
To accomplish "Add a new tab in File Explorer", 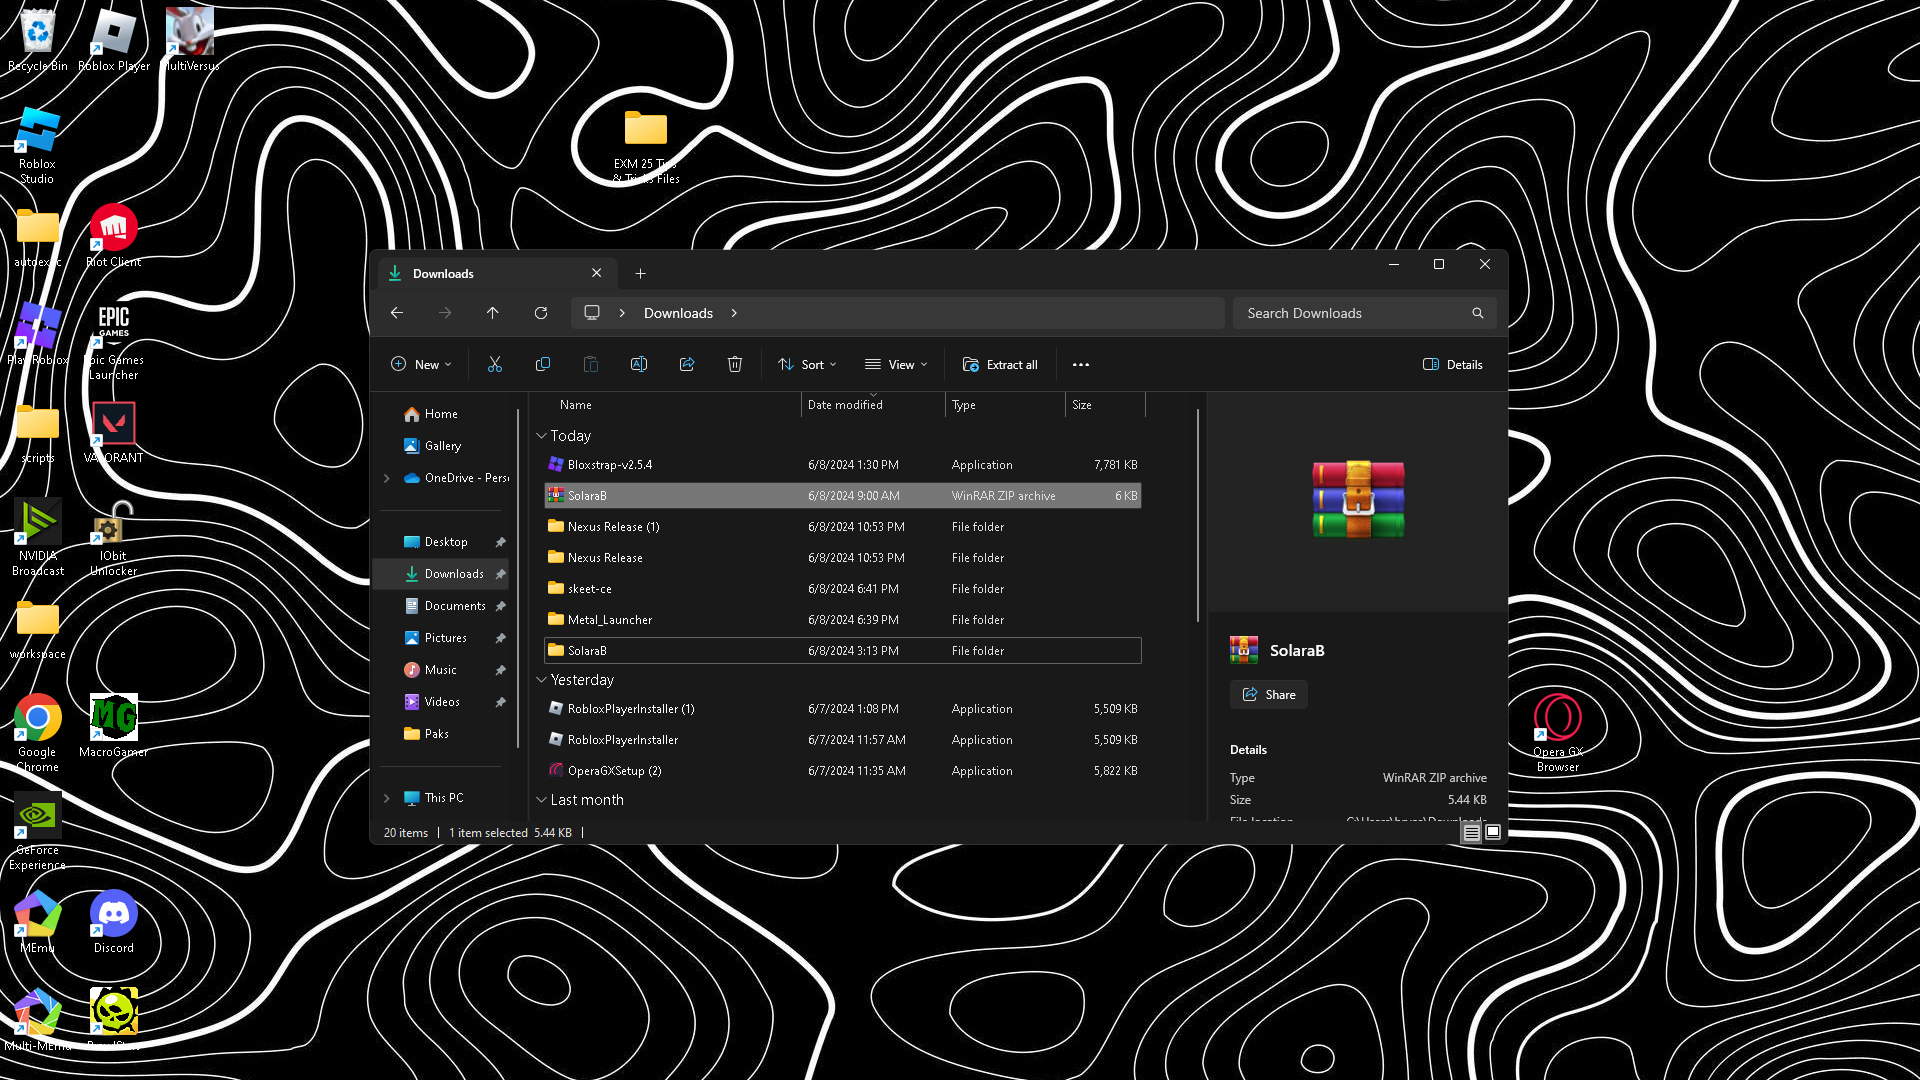I will click(641, 274).
